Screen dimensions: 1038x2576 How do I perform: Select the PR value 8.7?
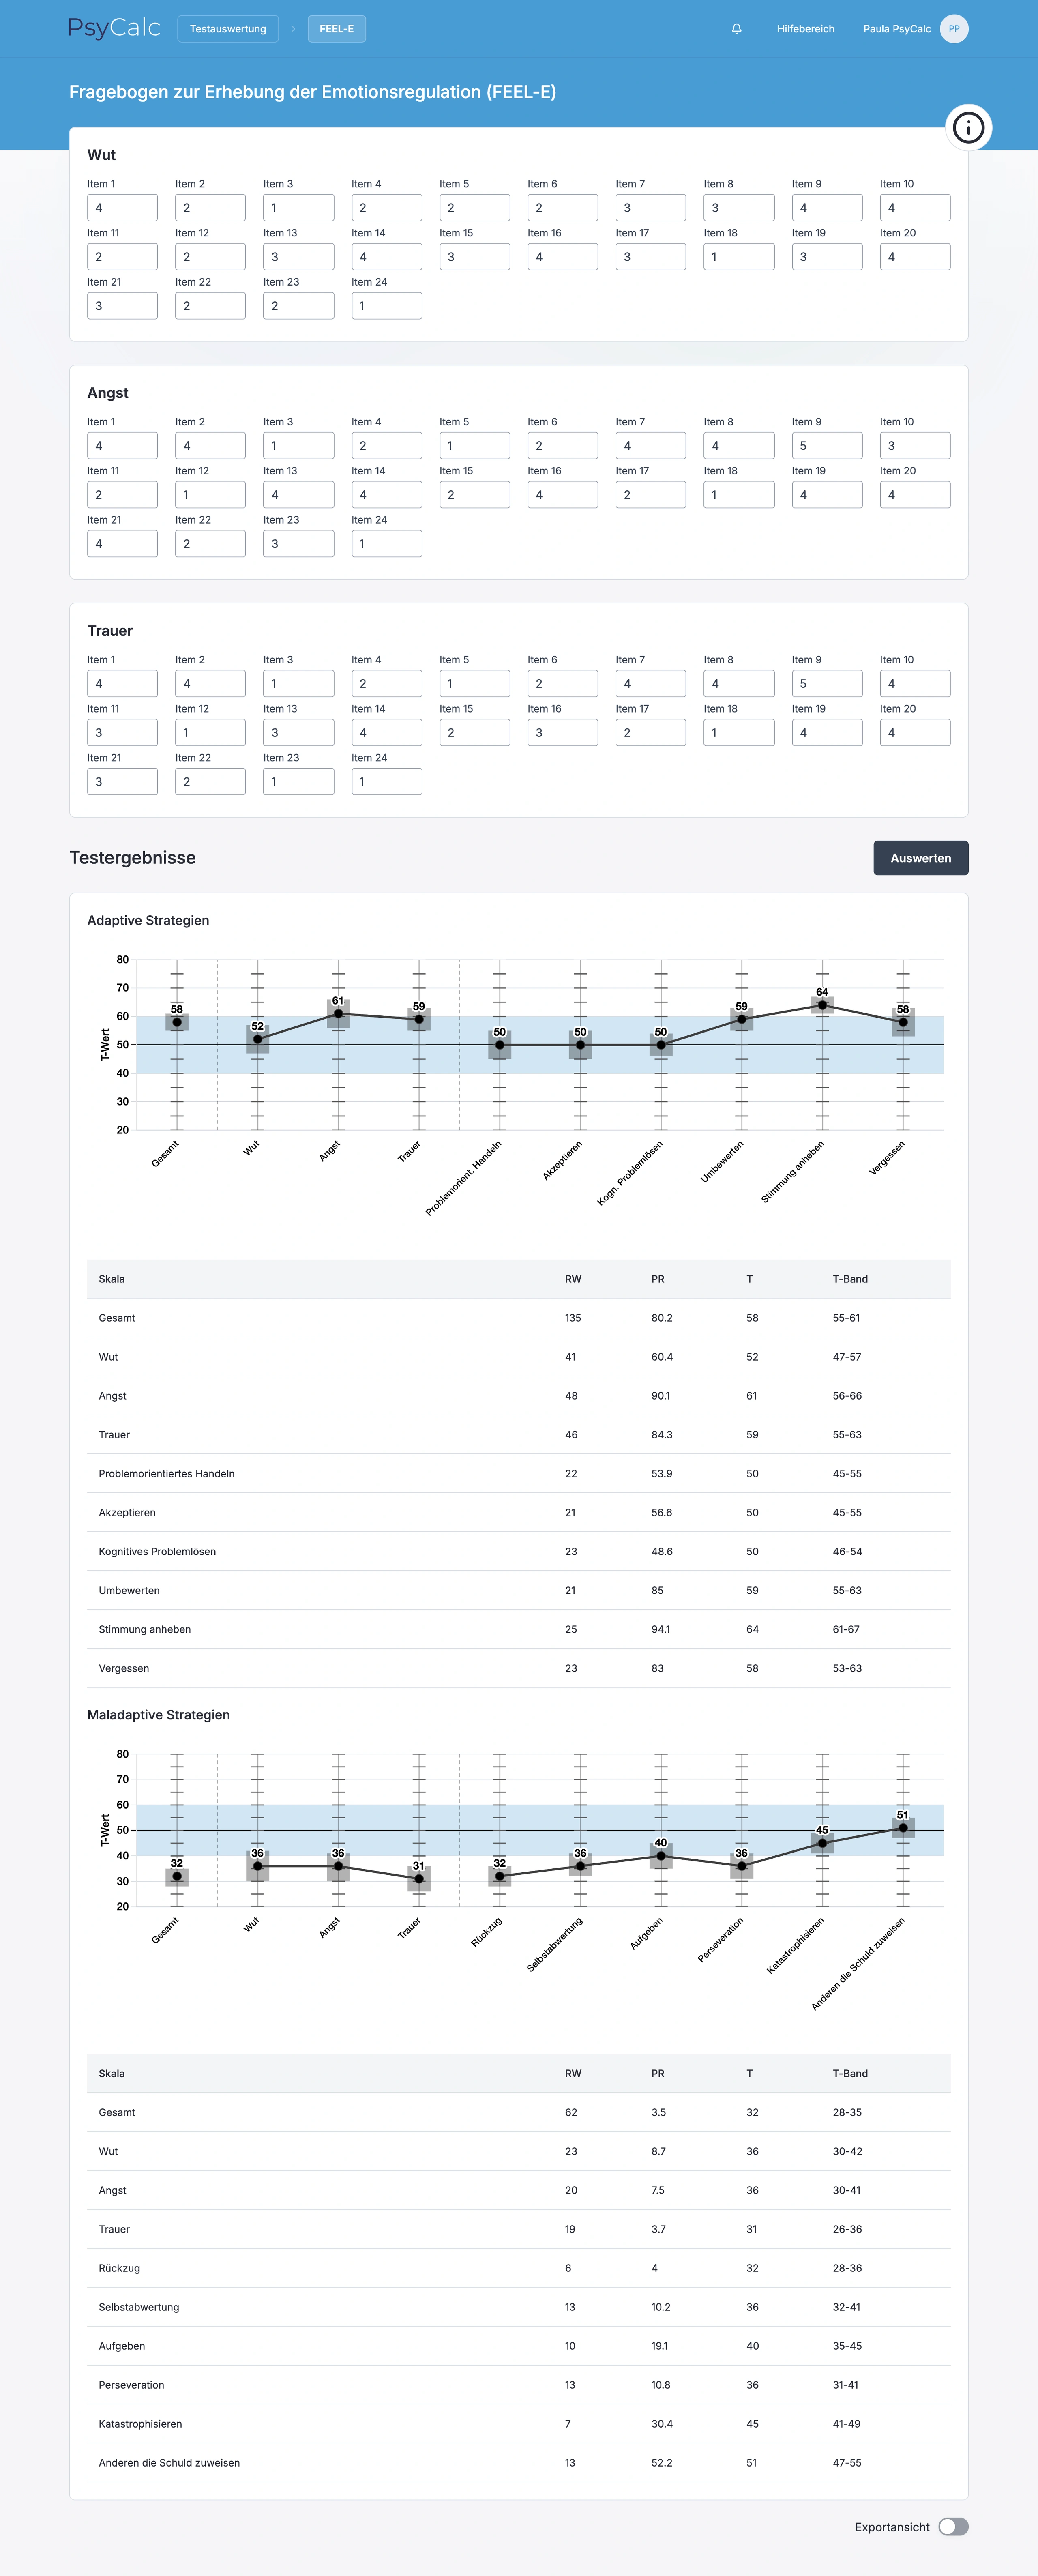pos(658,2152)
